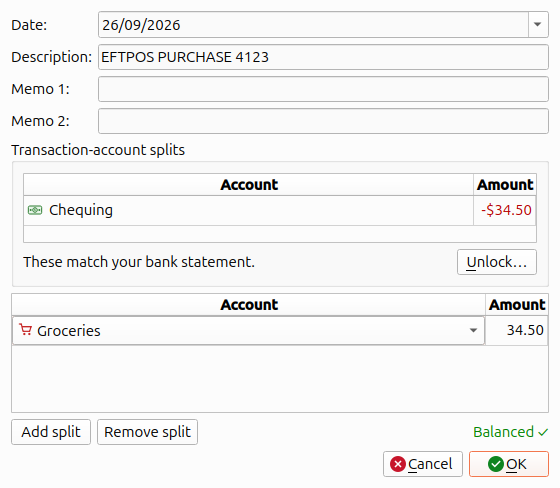
Task: Click the Amount header in upper table
Action: tap(505, 185)
